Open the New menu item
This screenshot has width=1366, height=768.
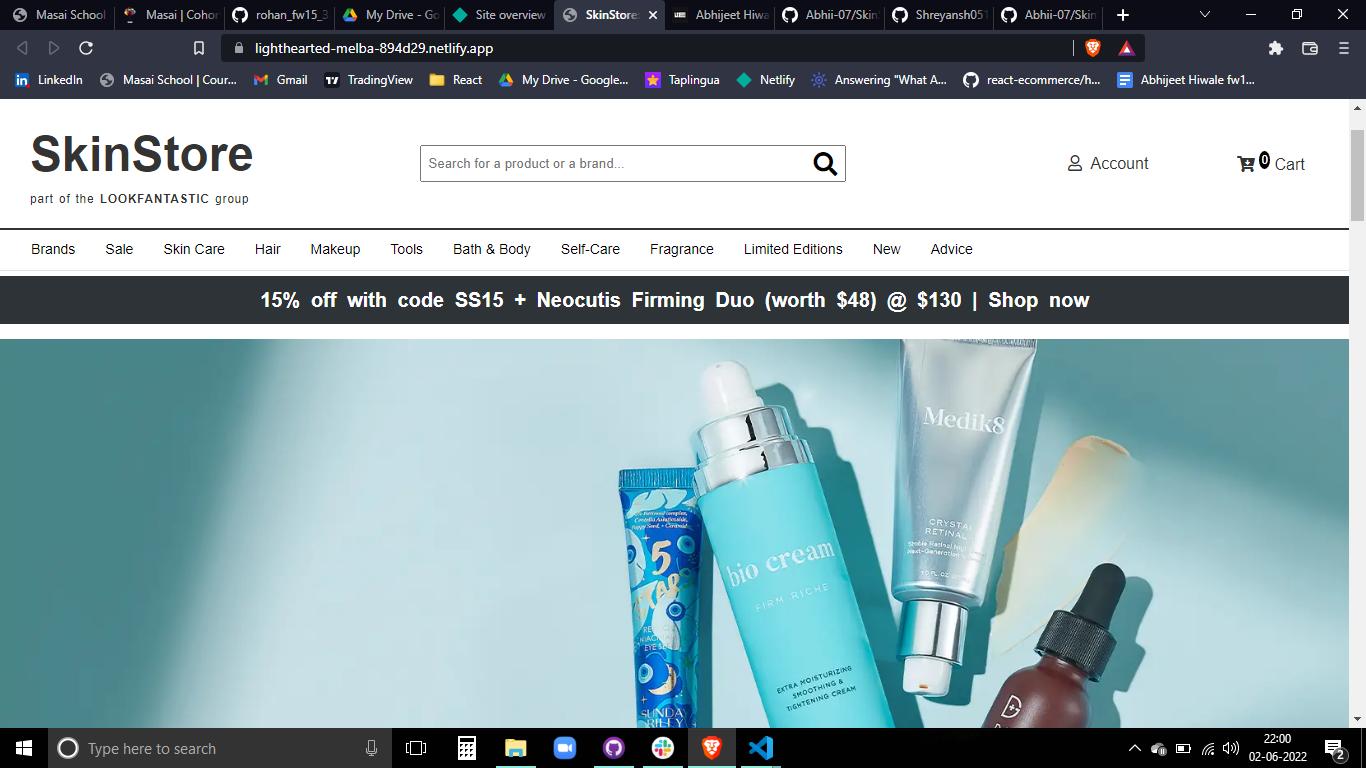(x=887, y=249)
